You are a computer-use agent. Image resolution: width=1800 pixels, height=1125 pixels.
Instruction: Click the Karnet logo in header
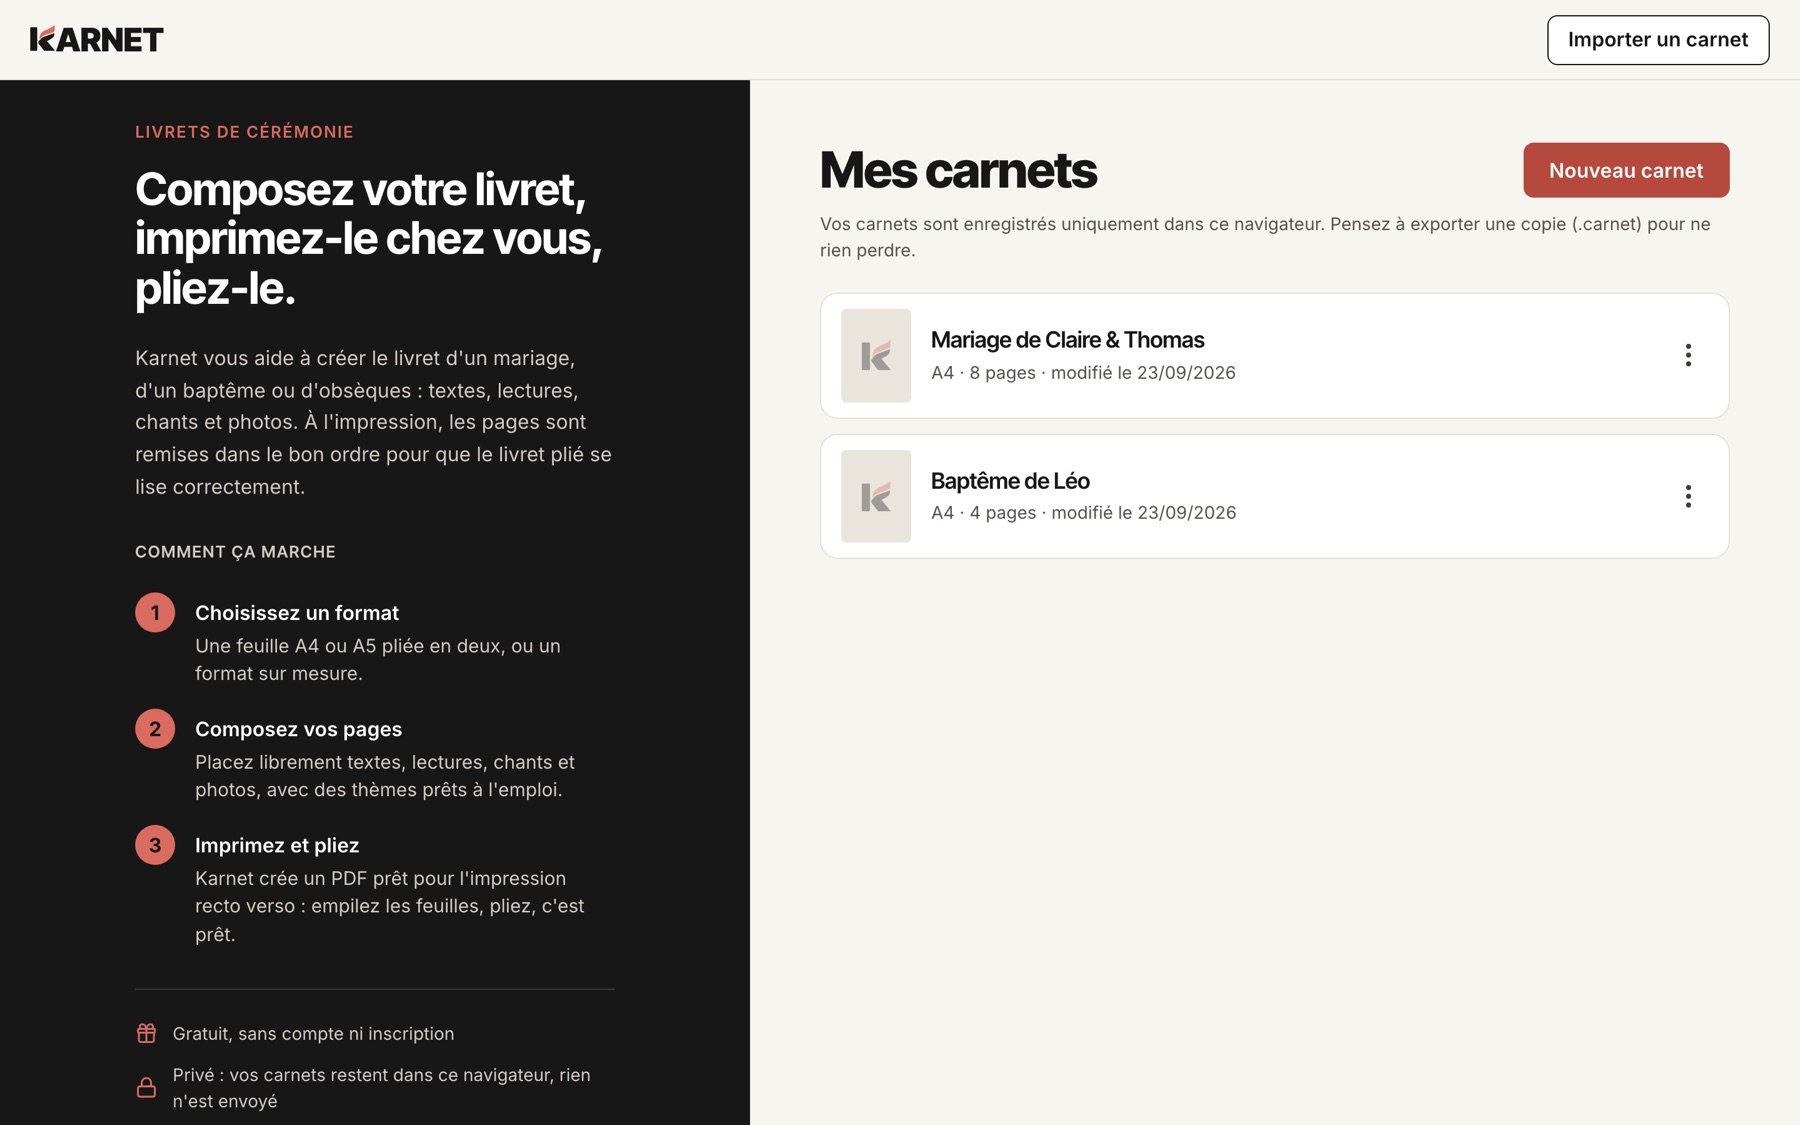point(96,39)
